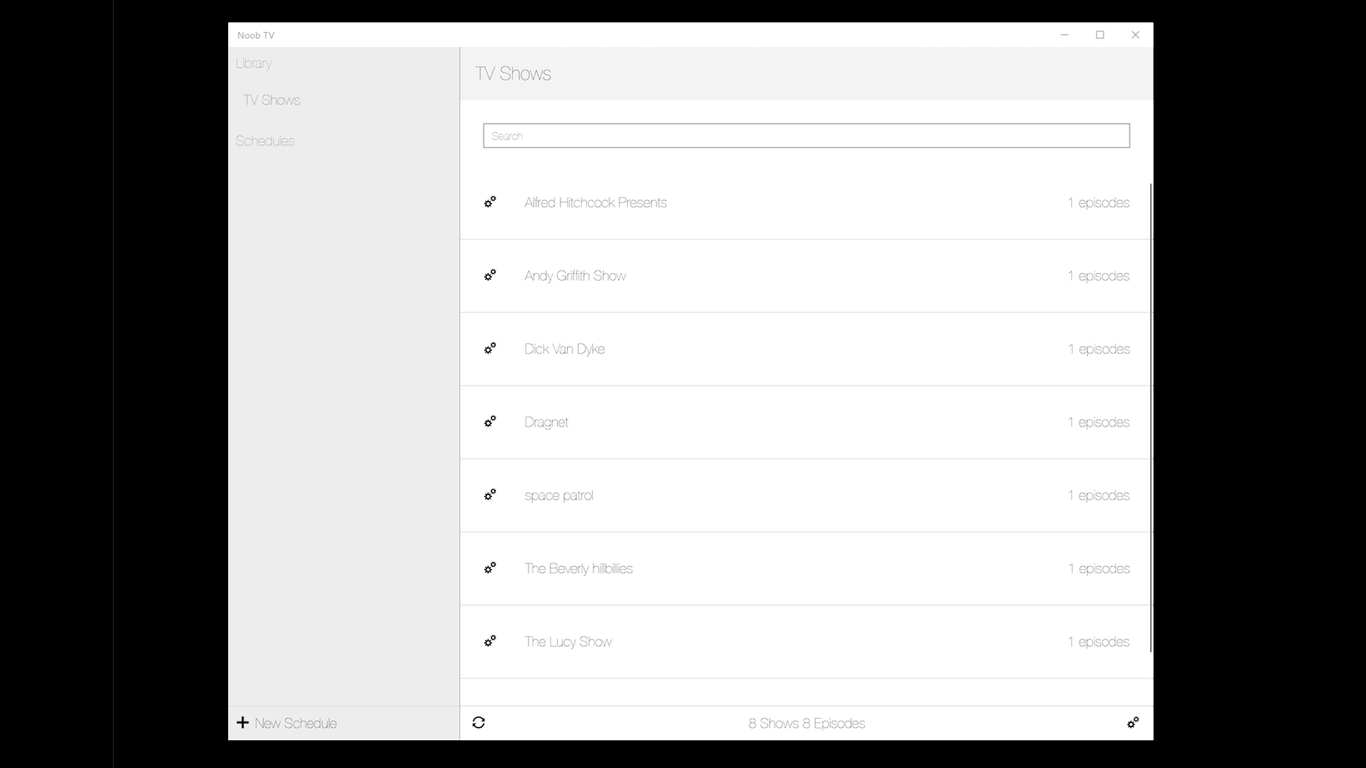Open the Dragnet show title
Image resolution: width=1366 pixels, height=768 pixels.
tap(546, 422)
